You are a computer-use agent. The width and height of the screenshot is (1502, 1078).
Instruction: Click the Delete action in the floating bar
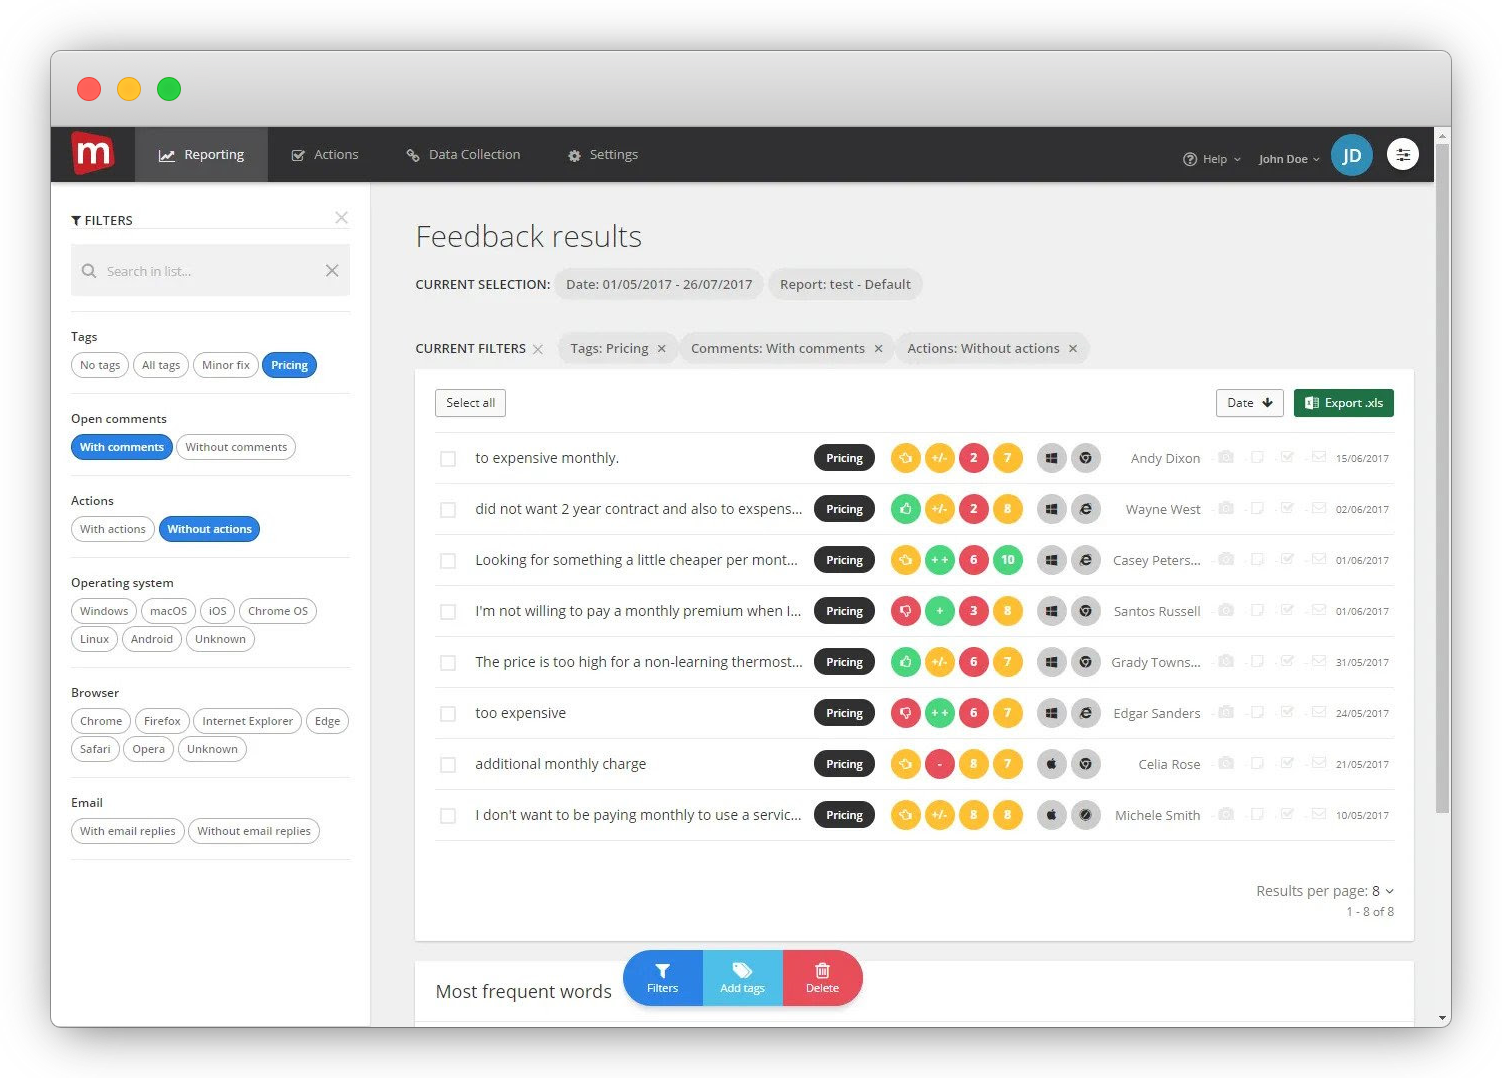822,978
